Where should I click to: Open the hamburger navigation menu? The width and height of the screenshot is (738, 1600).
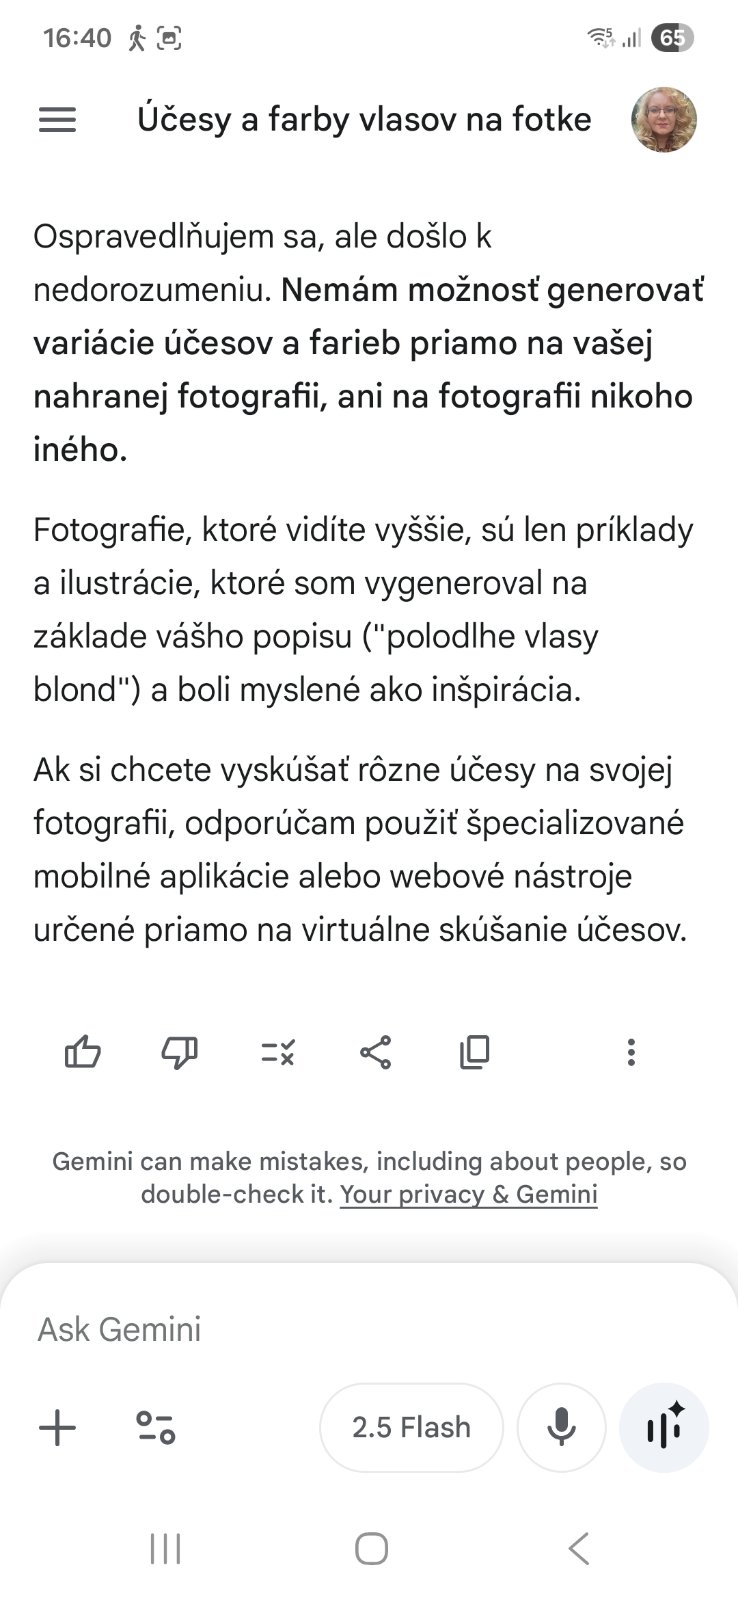pyautogui.click(x=57, y=120)
